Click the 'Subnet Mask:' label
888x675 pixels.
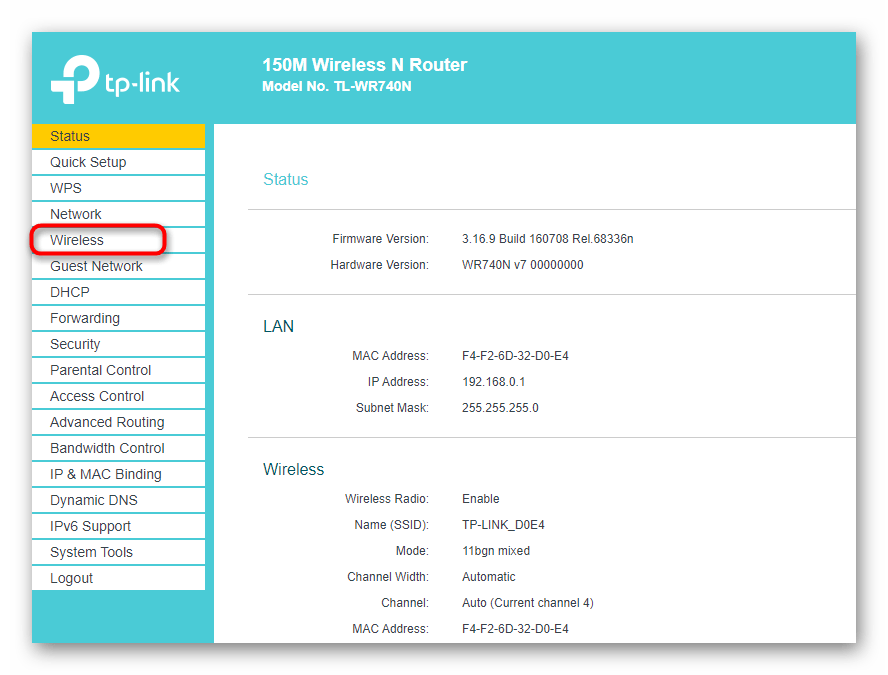[x=392, y=408]
